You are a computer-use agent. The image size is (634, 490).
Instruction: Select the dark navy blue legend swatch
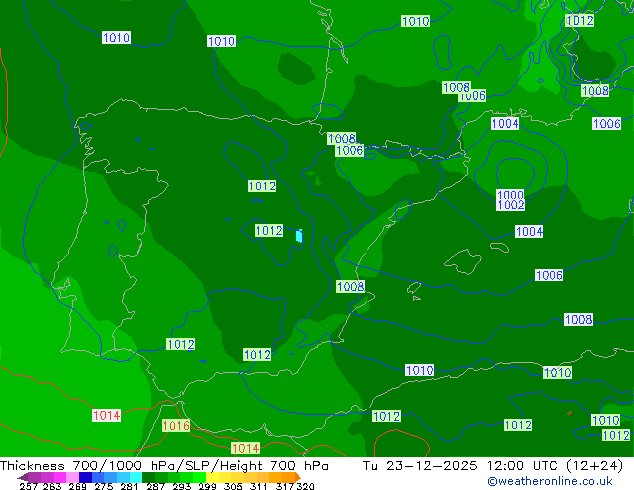85,477
